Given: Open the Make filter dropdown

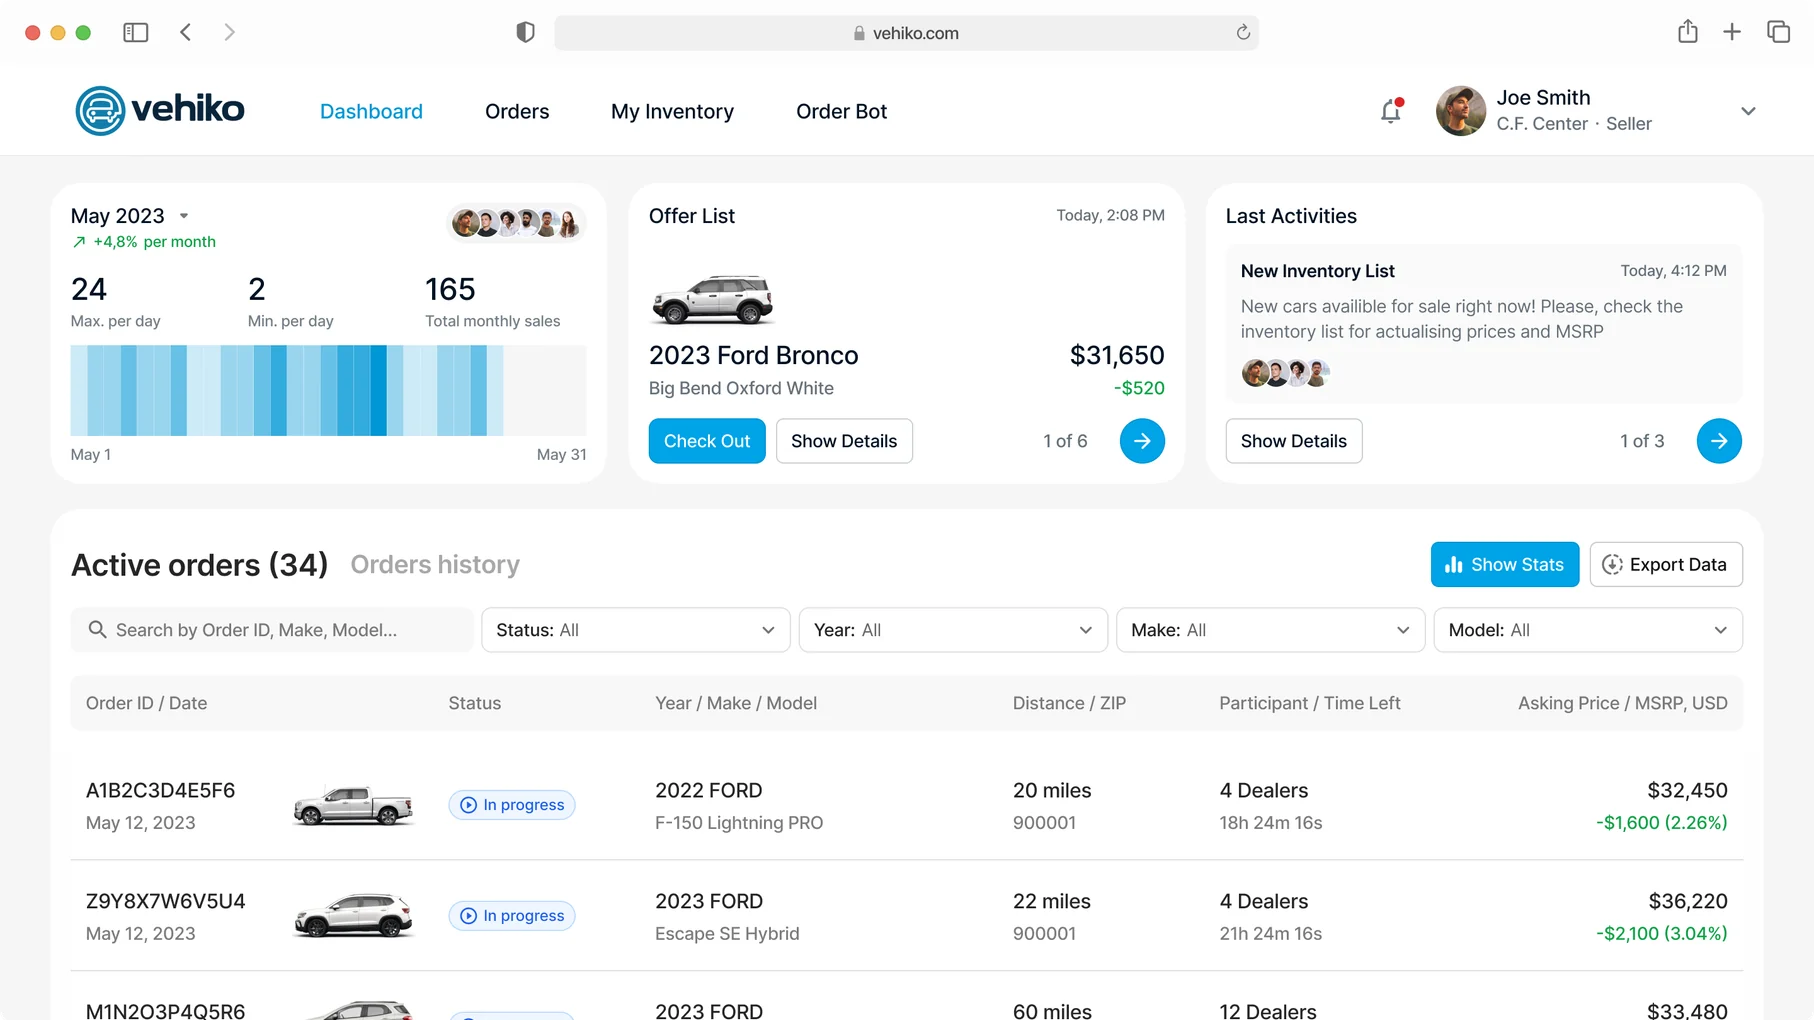Looking at the screenshot, I should point(1270,630).
